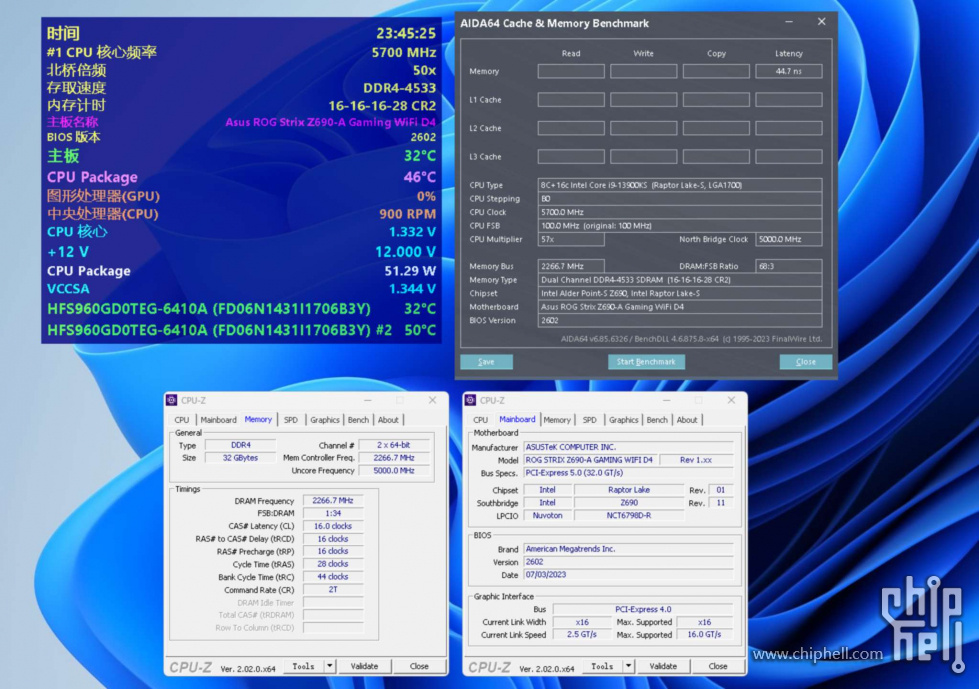Click Model field ROG STRIX Z690-A GAMING

[590, 460]
